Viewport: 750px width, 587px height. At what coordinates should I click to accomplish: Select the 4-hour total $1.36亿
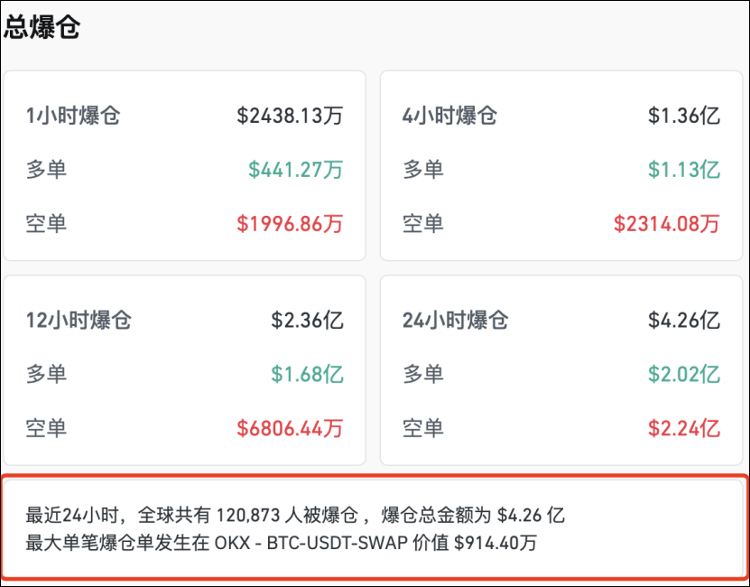pos(684,116)
